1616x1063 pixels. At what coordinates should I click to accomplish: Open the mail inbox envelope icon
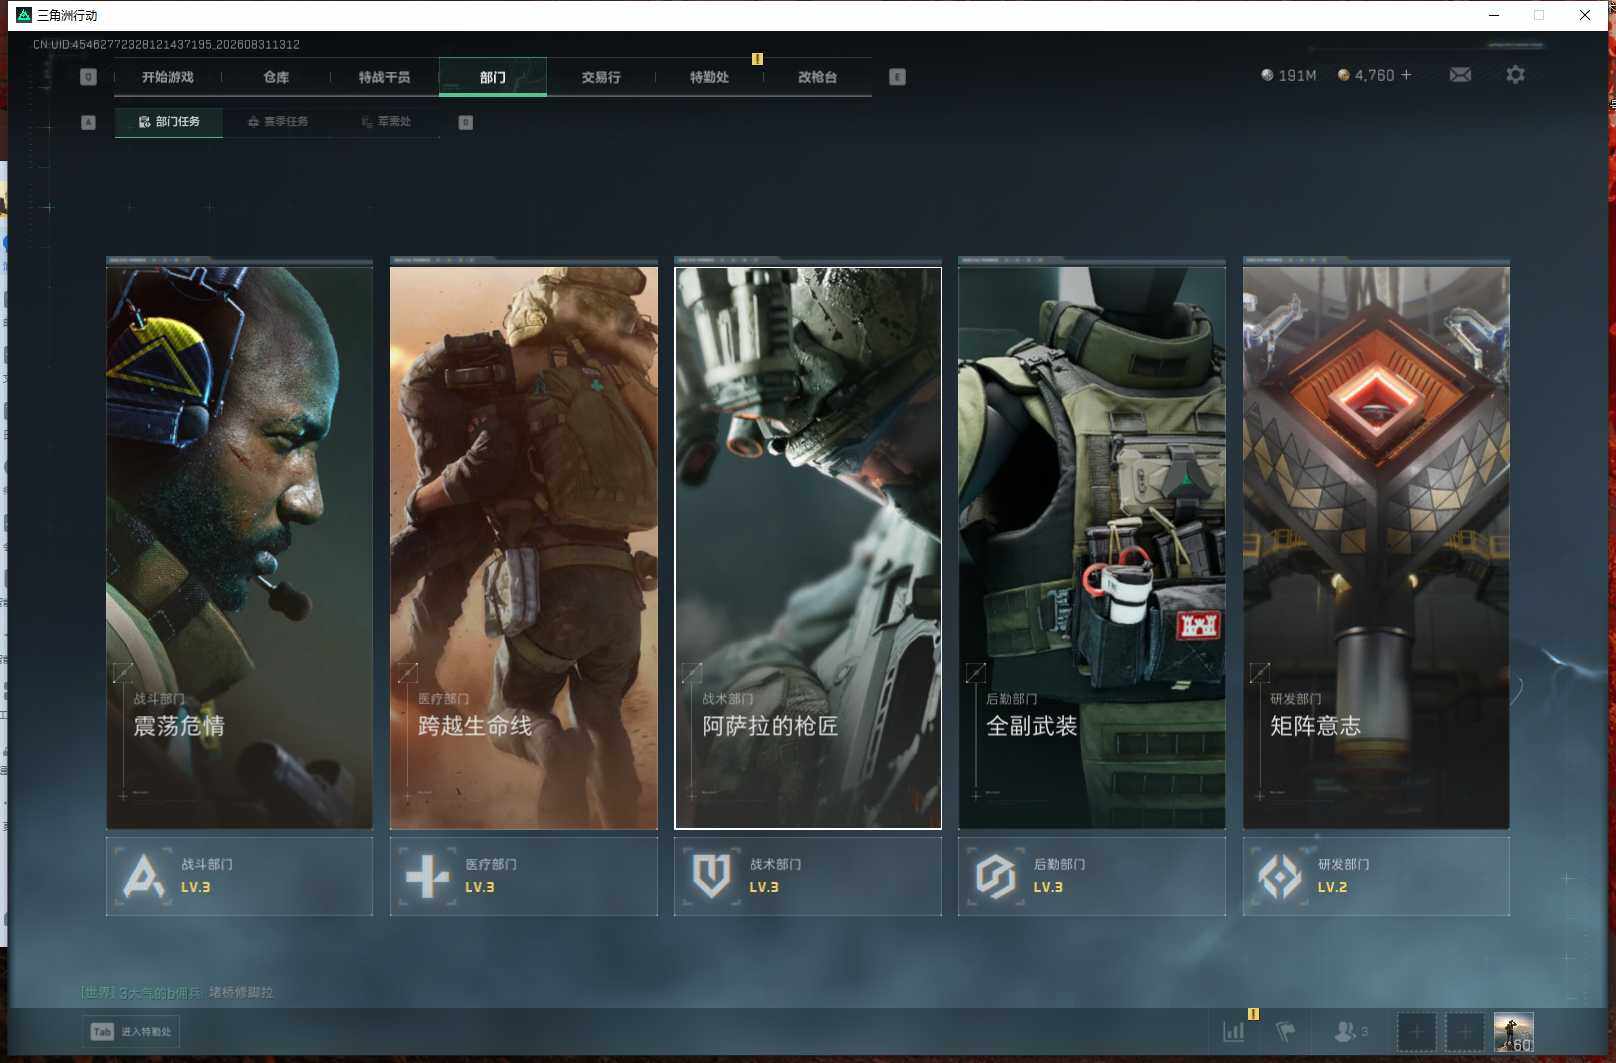pyautogui.click(x=1460, y=75)
